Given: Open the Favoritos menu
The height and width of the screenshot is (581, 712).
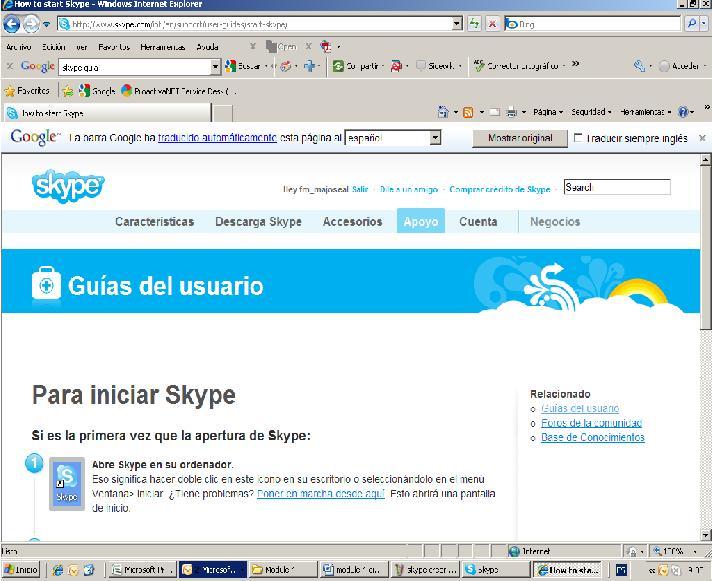Looking at the screenshot, I should (x=114, y=47).
